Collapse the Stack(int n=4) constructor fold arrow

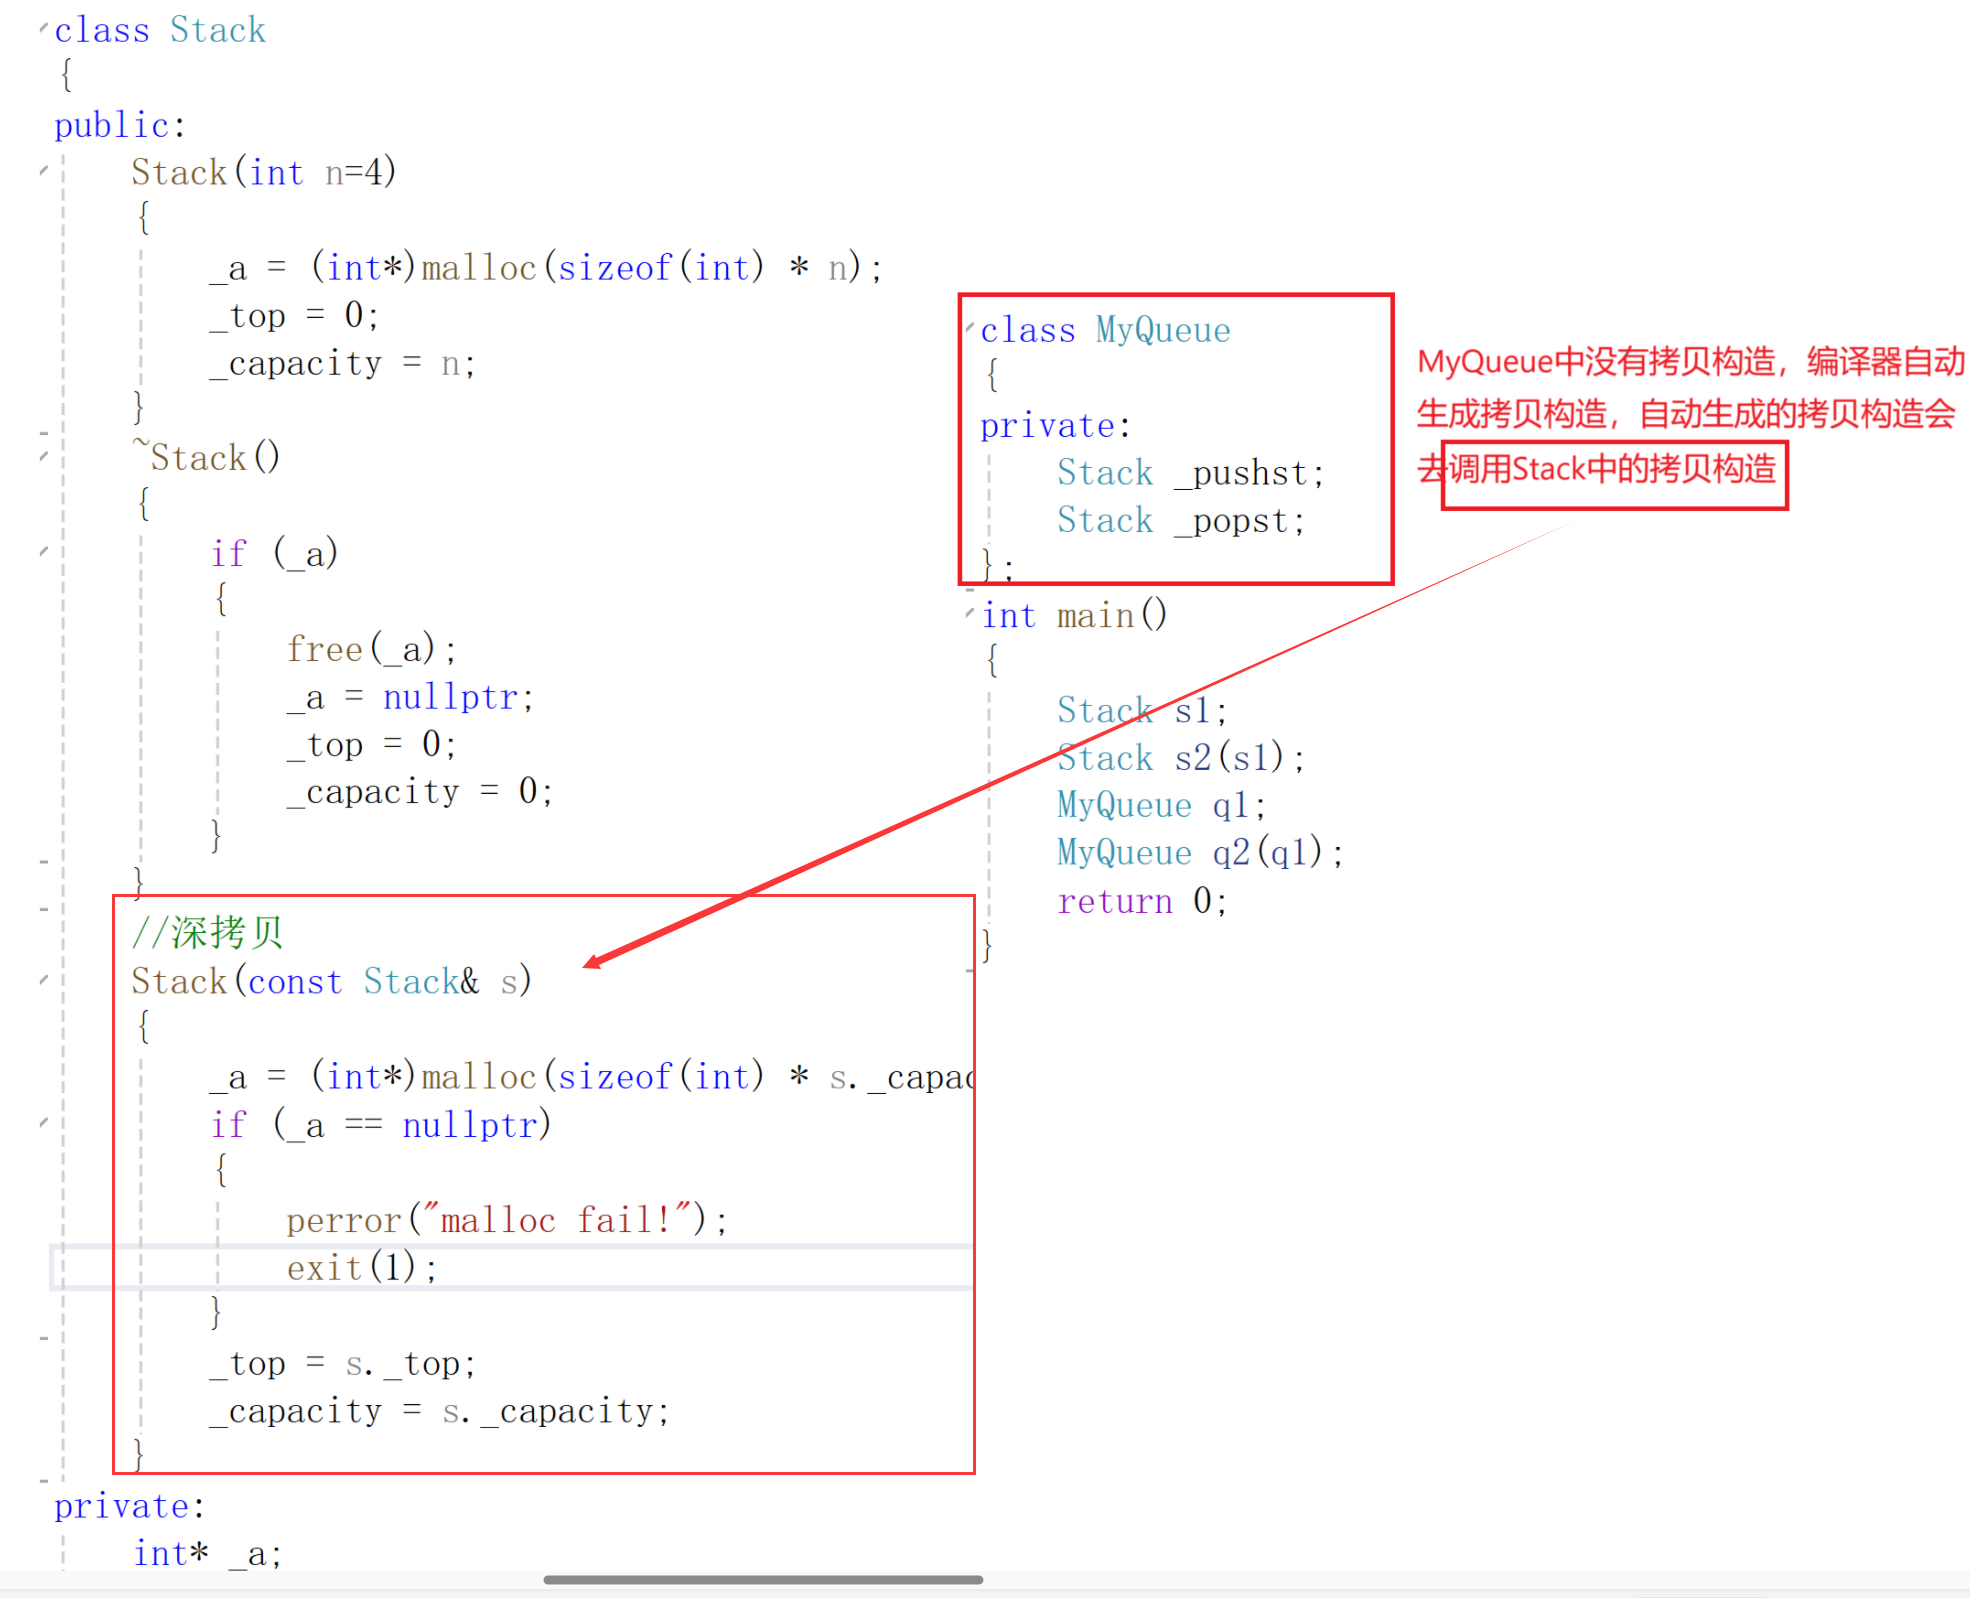coord(43,171)
